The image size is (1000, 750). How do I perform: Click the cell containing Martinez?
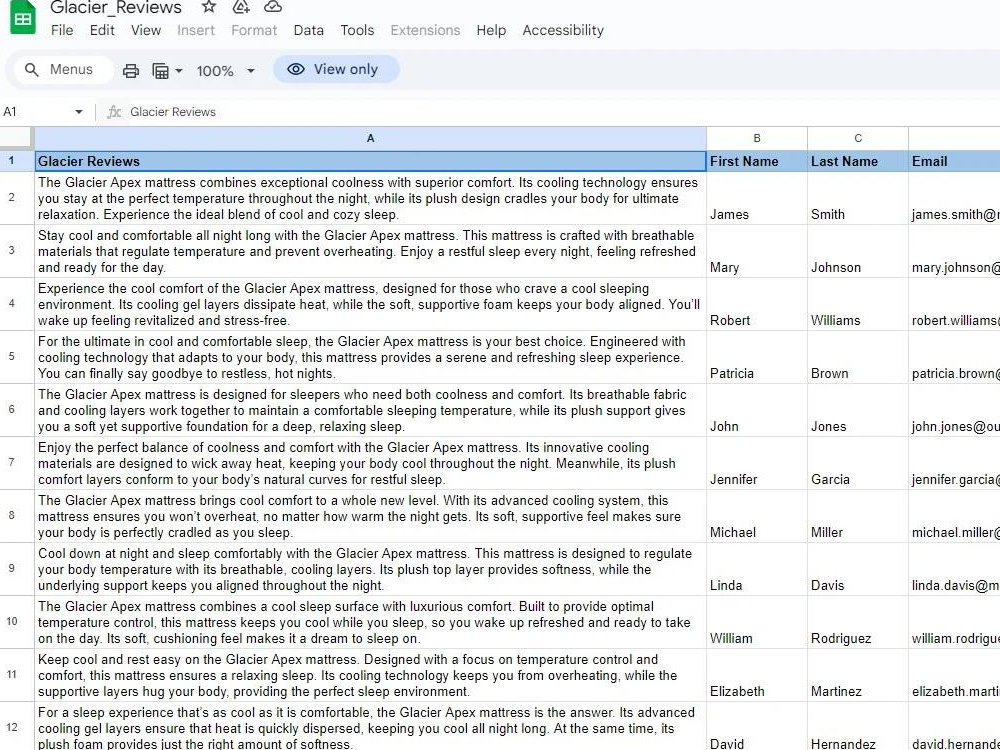click(x=858, y=674)
